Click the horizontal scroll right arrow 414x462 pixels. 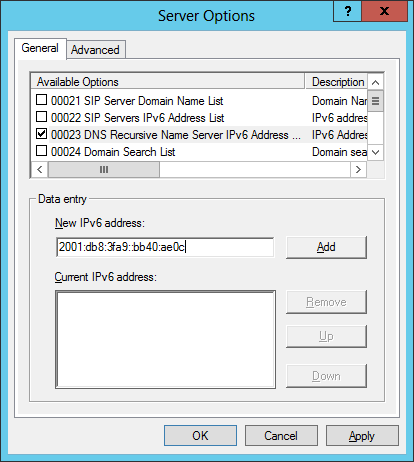[358, 170]
